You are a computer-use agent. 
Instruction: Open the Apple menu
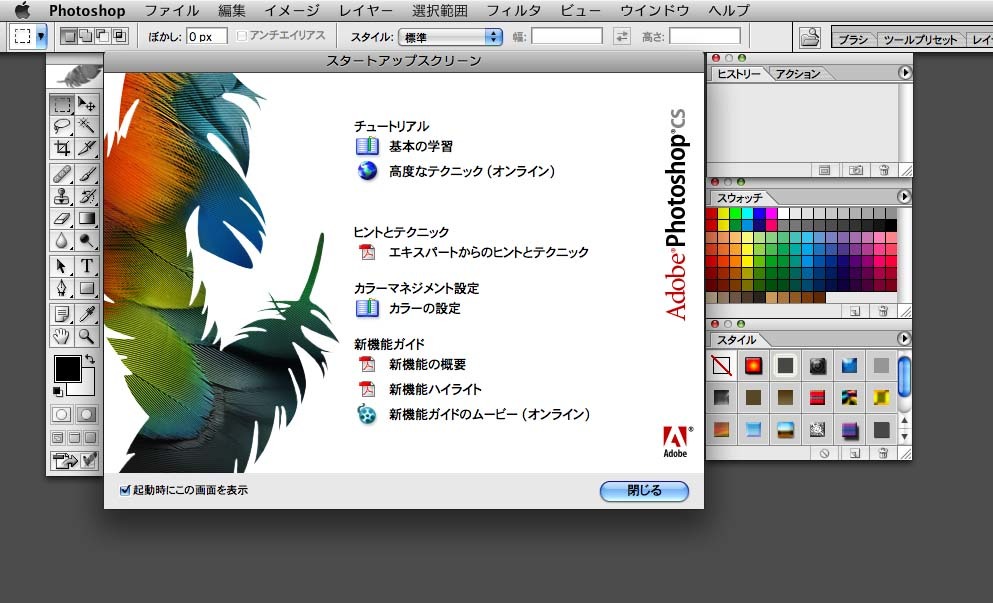point(23,10)
